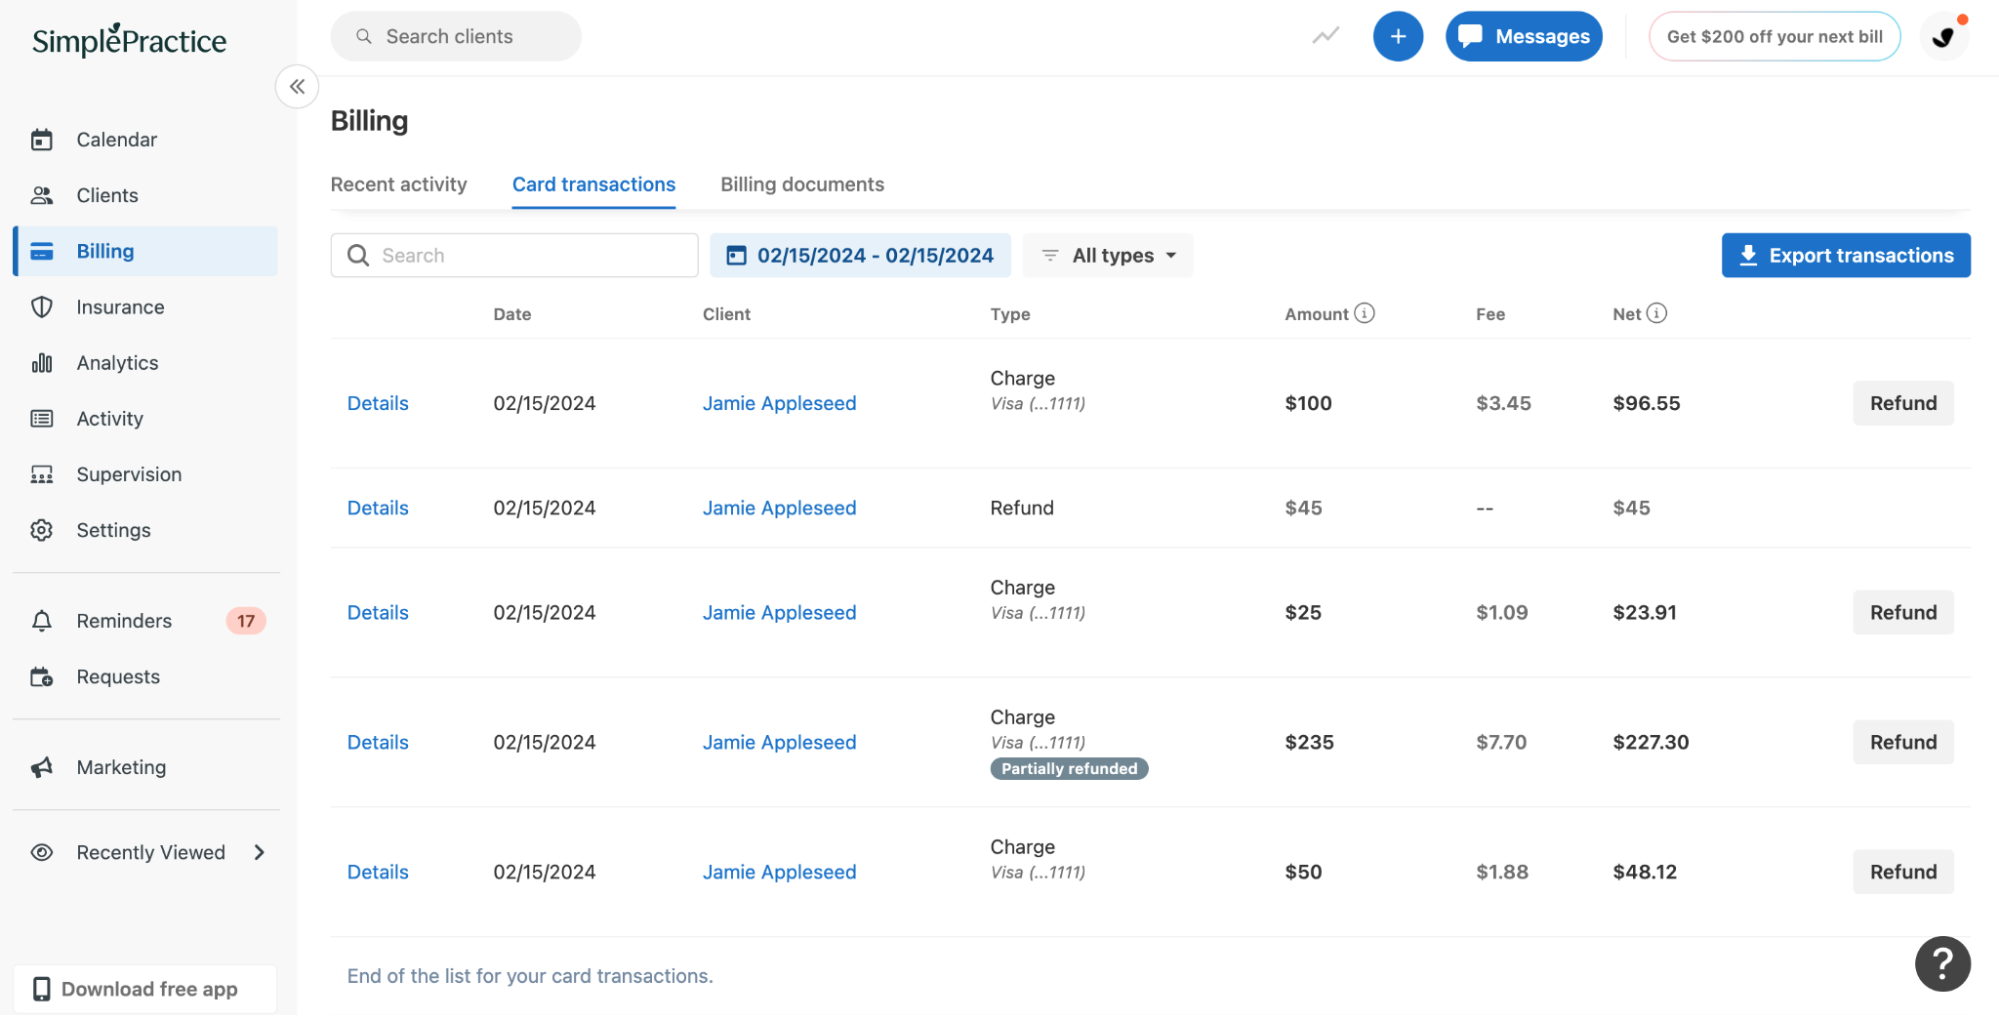This screenshot has height=1016, width=1999.
Task: Click the transactions Search field
Action: point(514,256)
